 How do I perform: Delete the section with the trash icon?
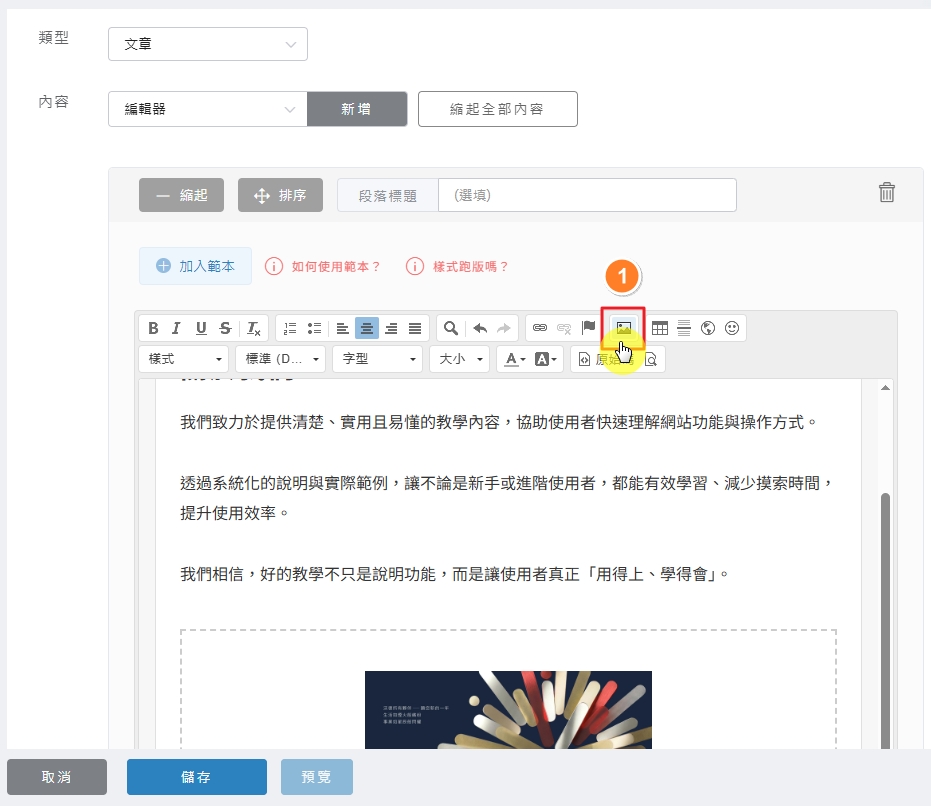886,193
